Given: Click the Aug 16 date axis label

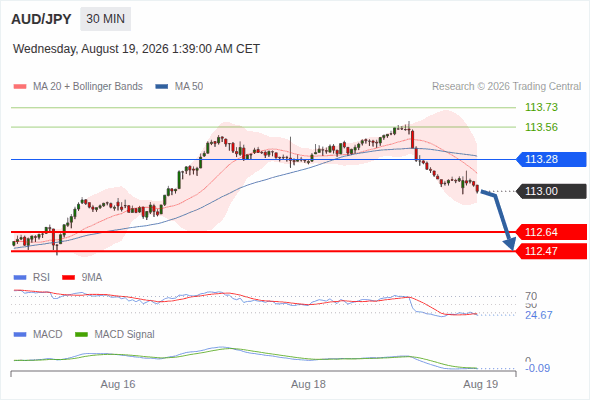Looking at the screenshot, I should 118,384.
